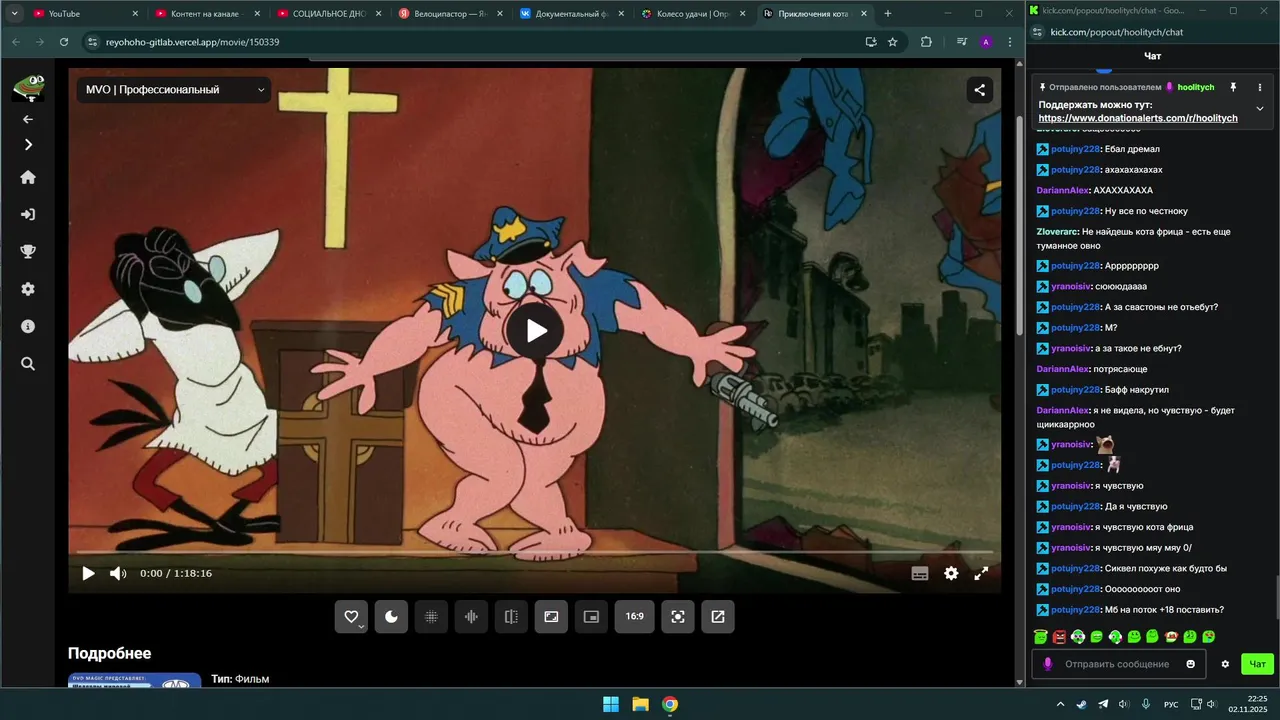
Task: Switch to the Велоципастор Яндекс tab
Action: pos(451,14)
